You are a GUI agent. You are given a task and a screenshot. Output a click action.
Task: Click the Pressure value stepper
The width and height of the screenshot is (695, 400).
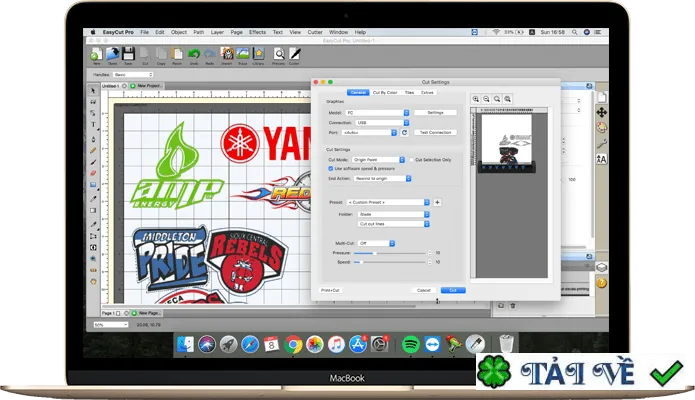tap(429, 253)
